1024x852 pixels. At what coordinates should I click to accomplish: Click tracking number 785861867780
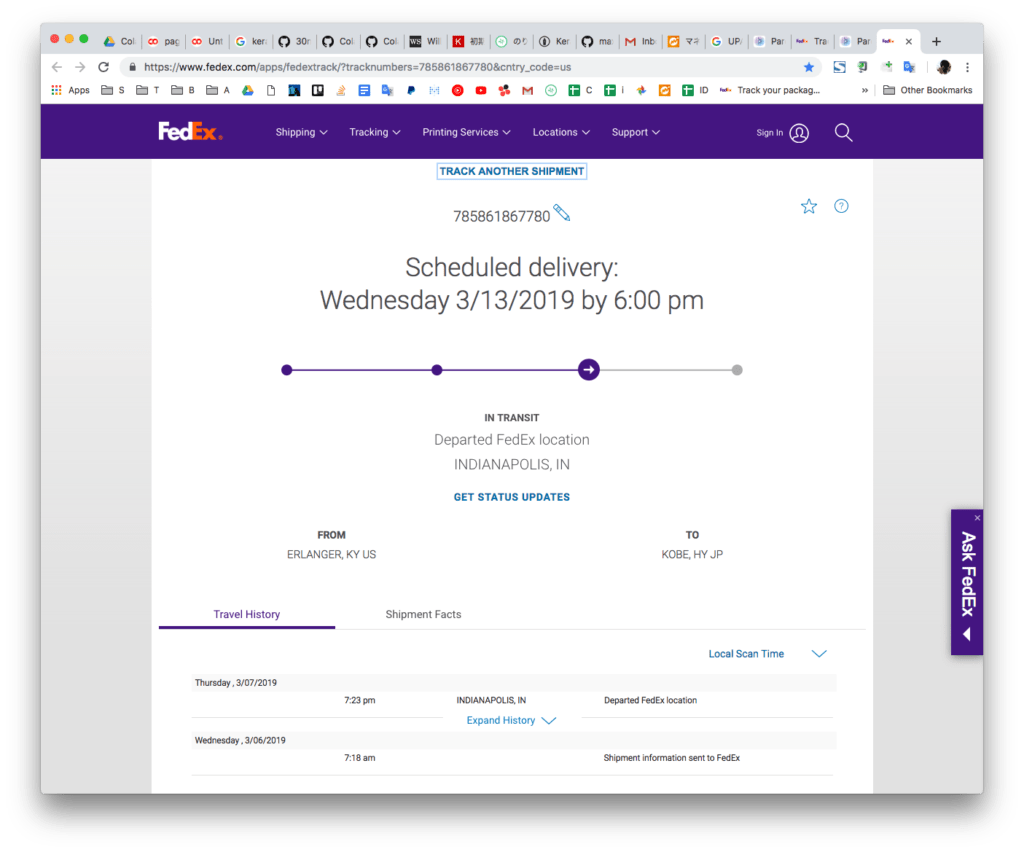point(502,216)
